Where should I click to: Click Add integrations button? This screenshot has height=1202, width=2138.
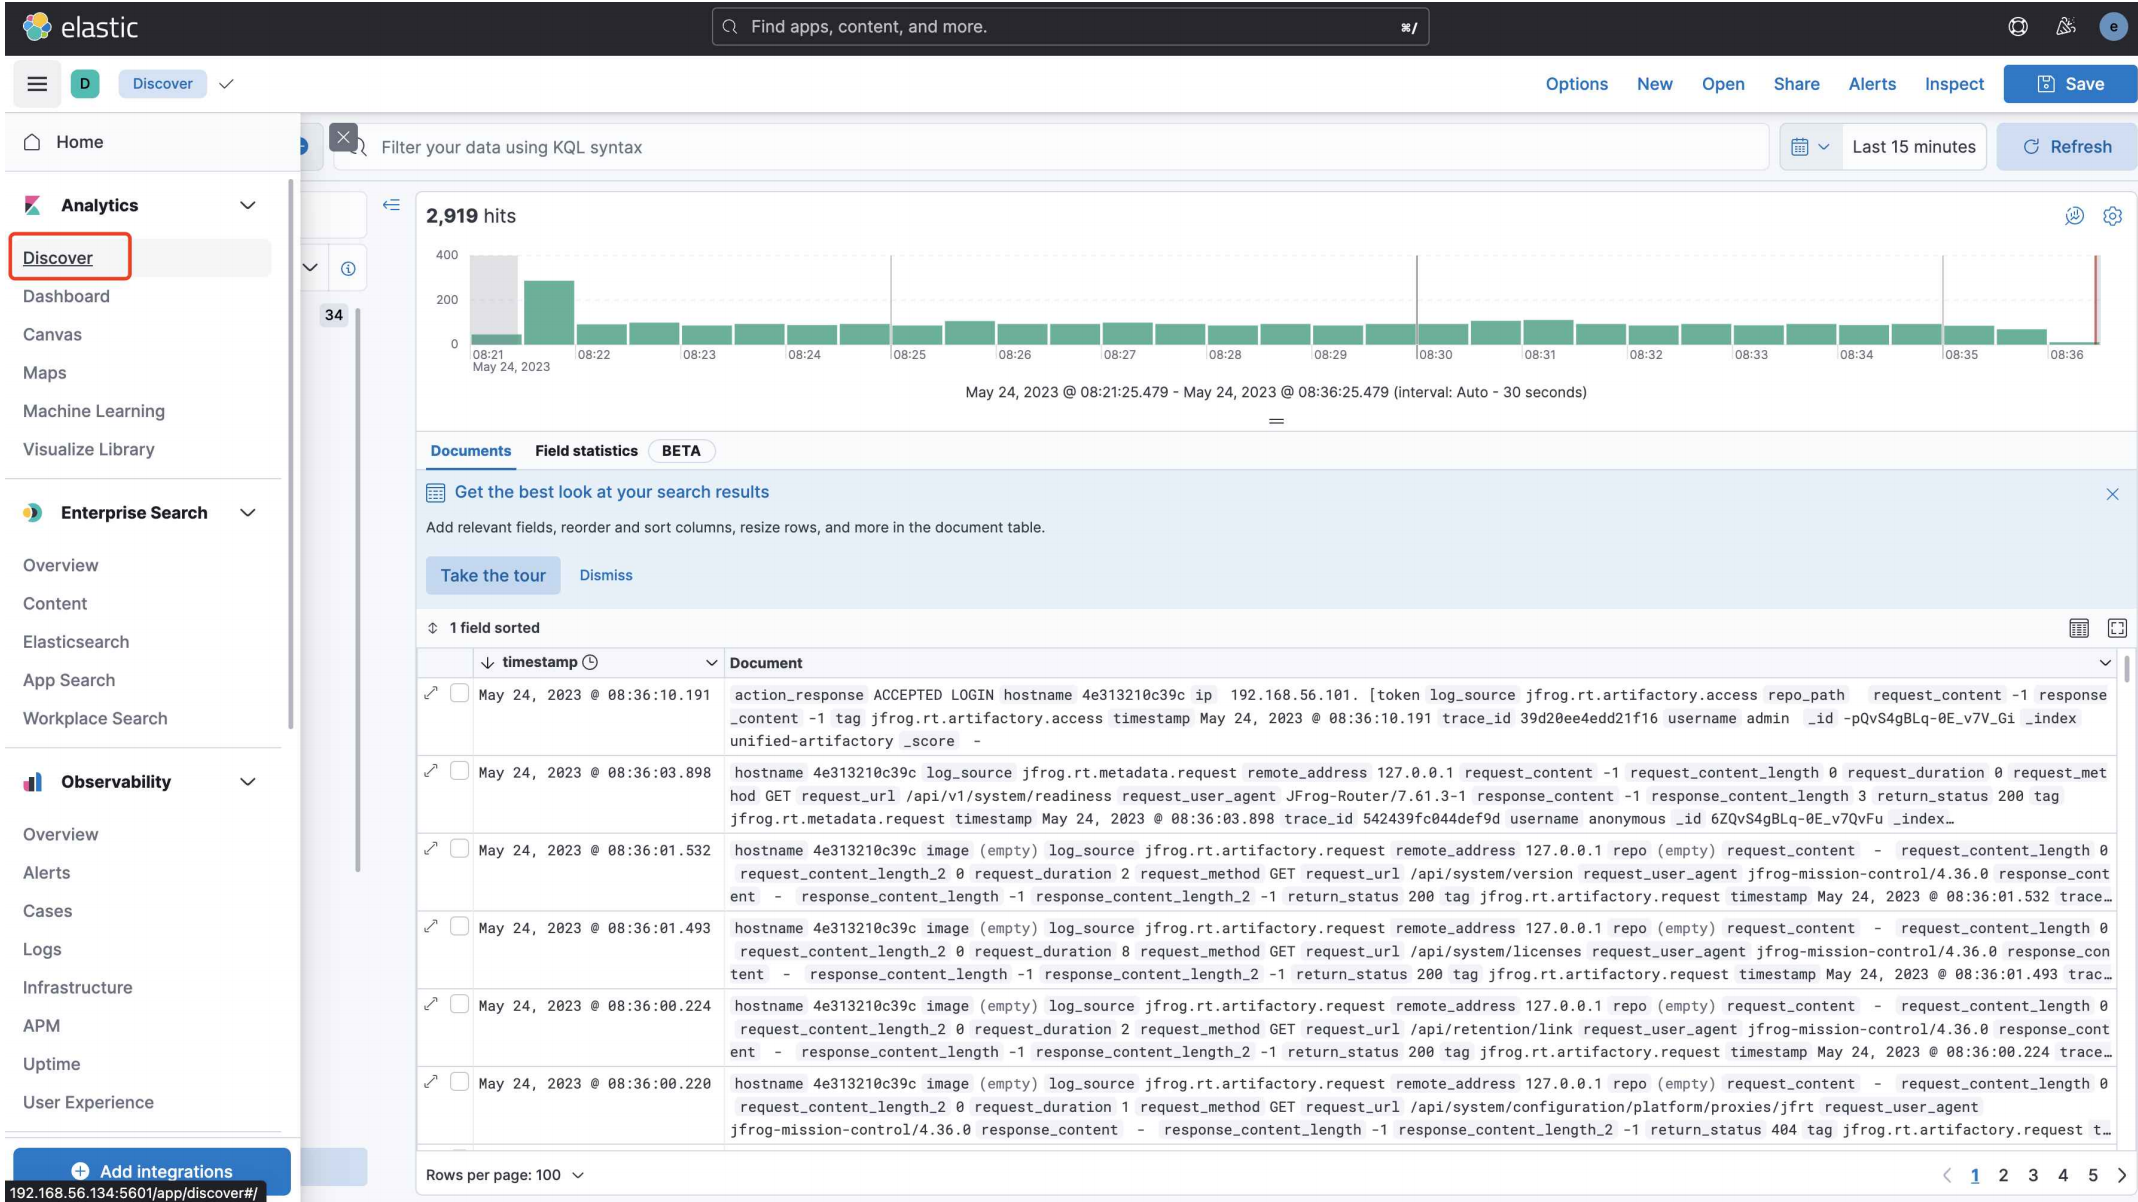click(x=152, y=1171)
